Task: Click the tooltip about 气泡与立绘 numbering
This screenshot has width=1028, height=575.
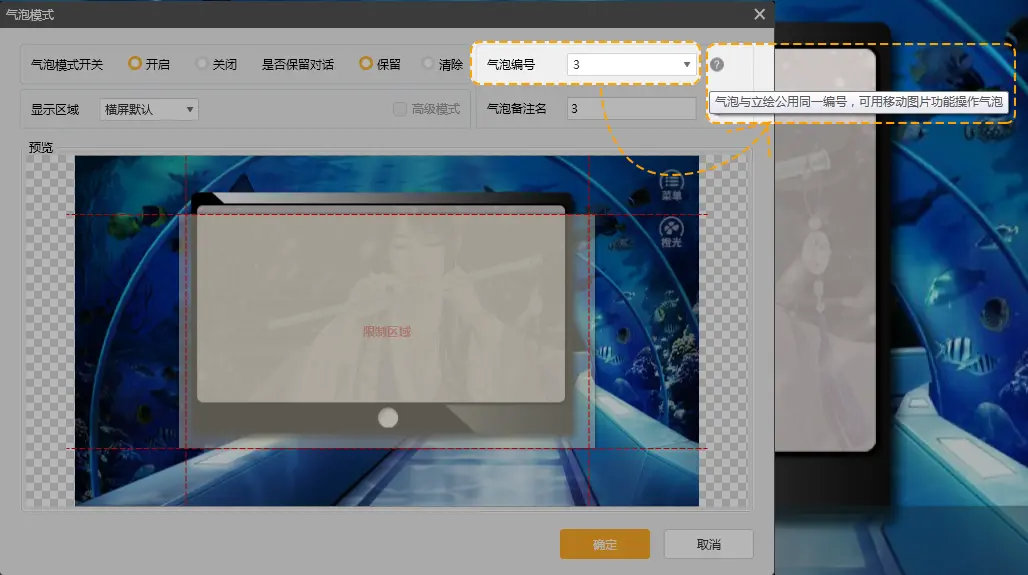Action: [x=859, y=102]
